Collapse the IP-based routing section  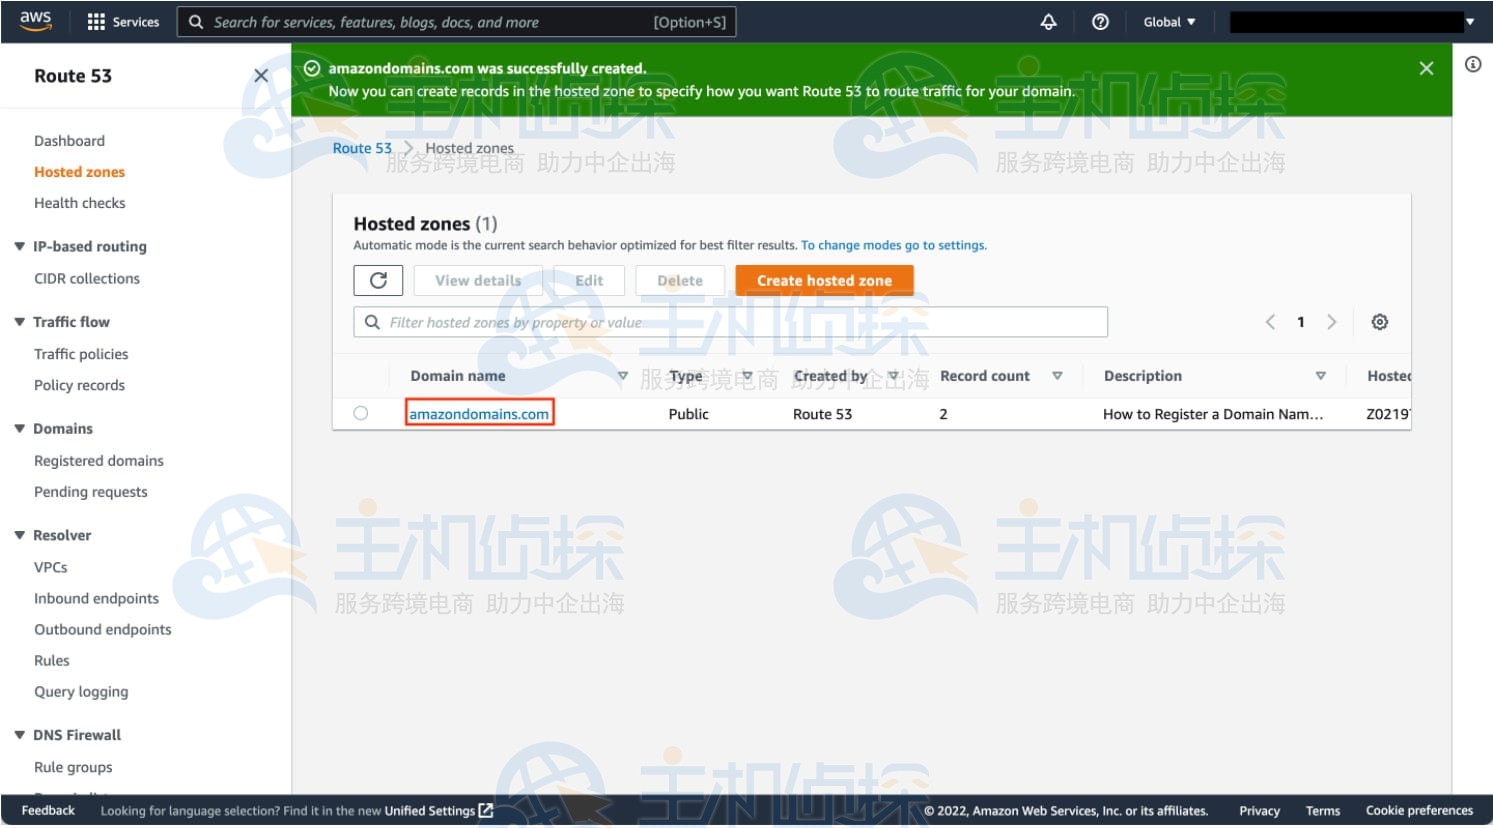(x=20, y=247)
